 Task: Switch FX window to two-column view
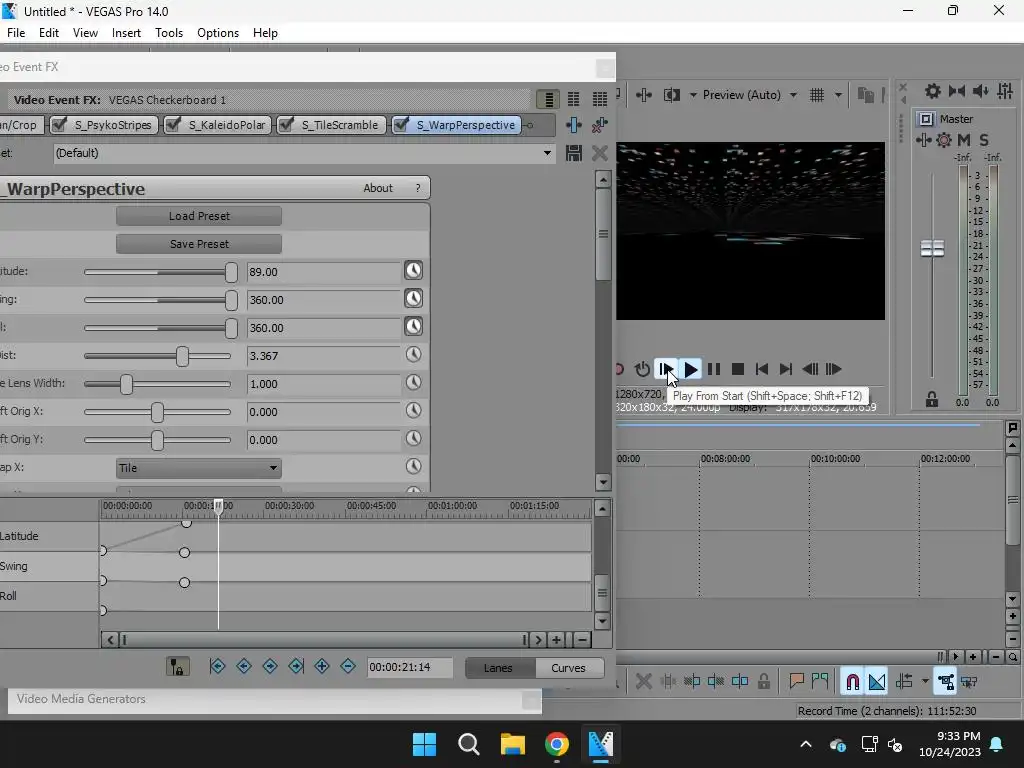click(x=573, y=99)
